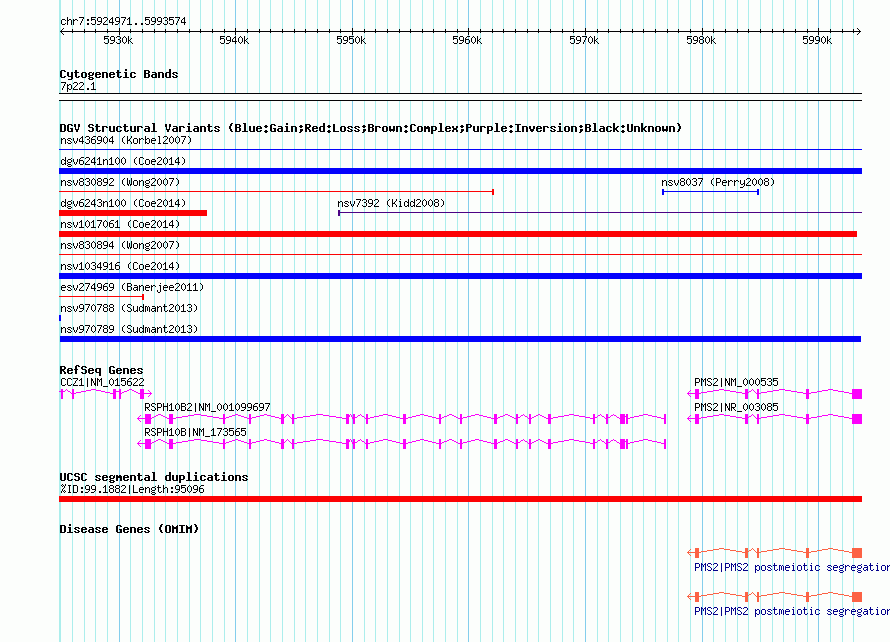Click the 5940k ruler tick label
The image size is (890, 642).
coord(234,40)
